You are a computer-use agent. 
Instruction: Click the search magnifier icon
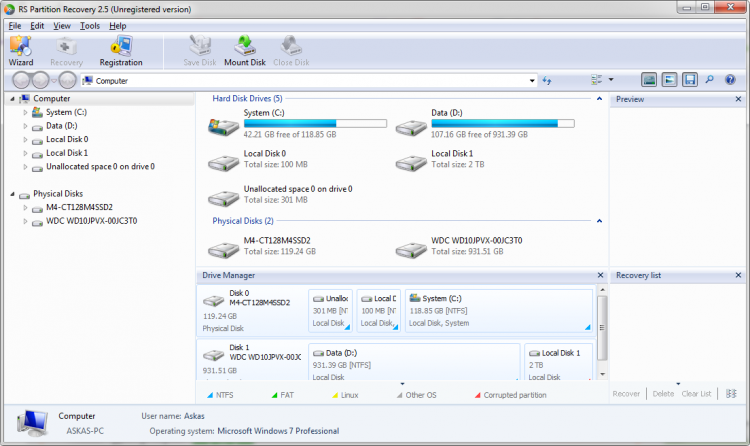click(709, 79)
